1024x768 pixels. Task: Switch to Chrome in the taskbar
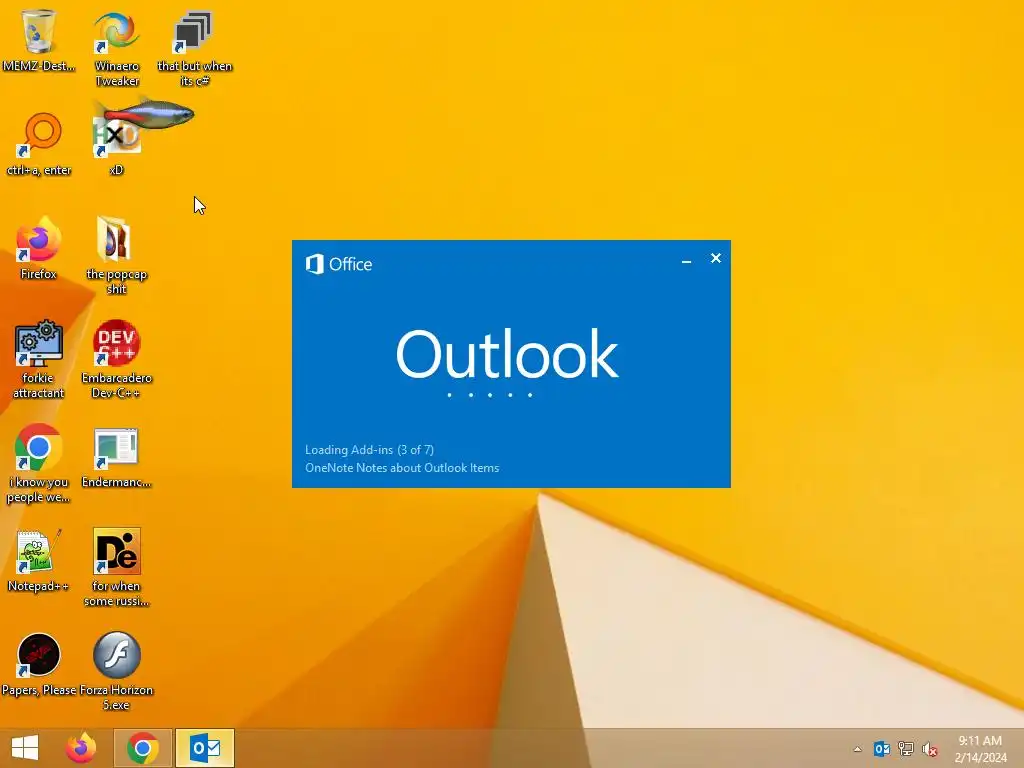click(x=143, y=748)
